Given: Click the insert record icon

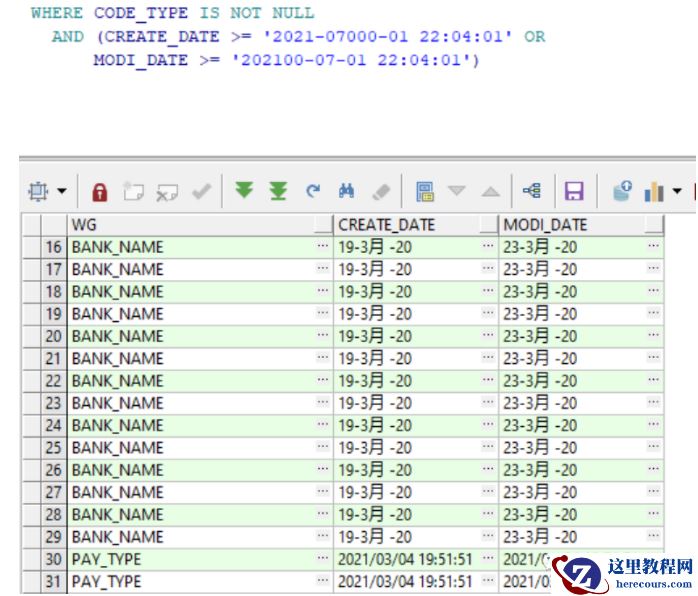Looking at the screenshot, I should coord(133,191).
